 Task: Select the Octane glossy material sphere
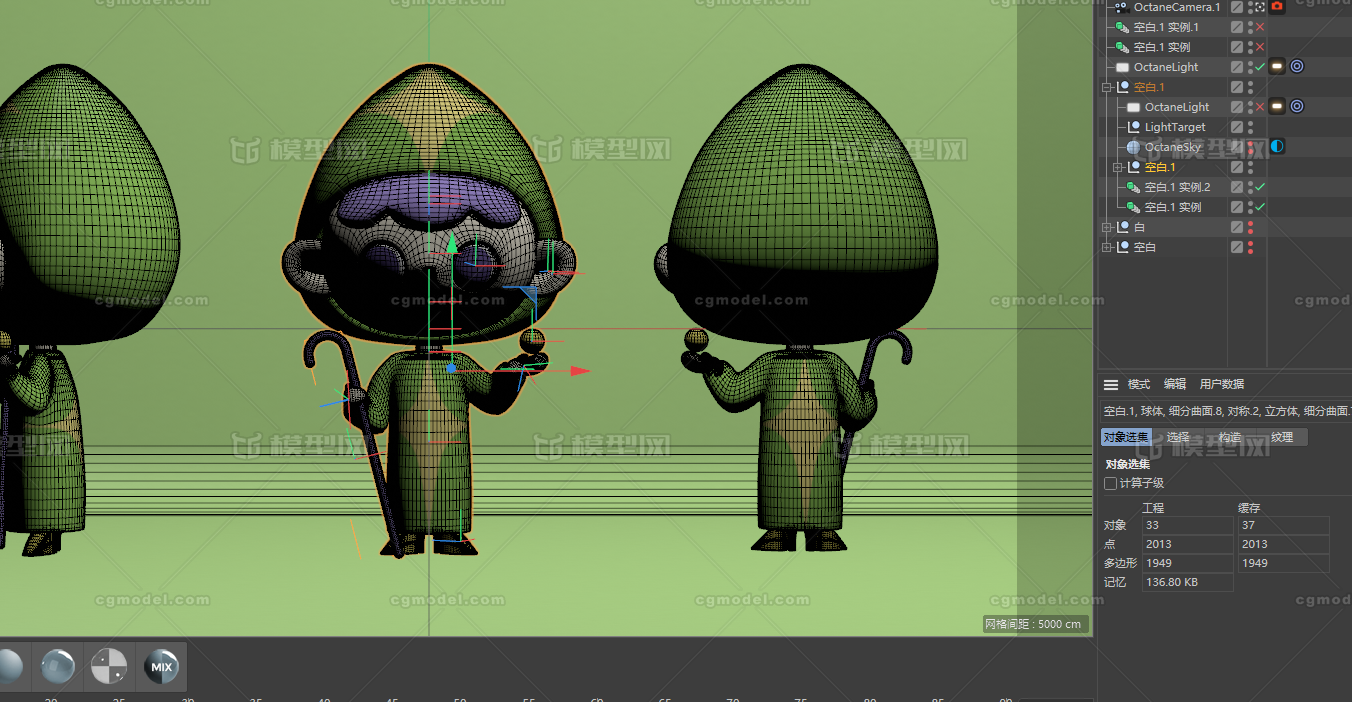58,667
